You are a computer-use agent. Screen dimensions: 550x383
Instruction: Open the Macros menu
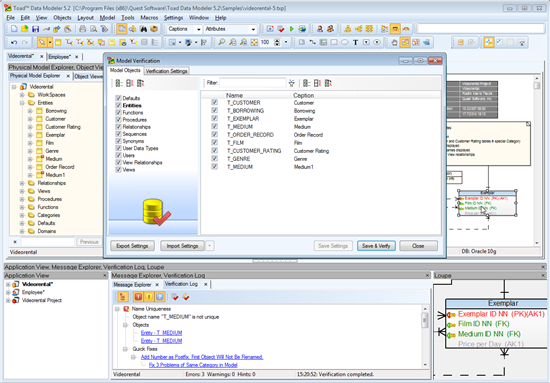point(149,18)
